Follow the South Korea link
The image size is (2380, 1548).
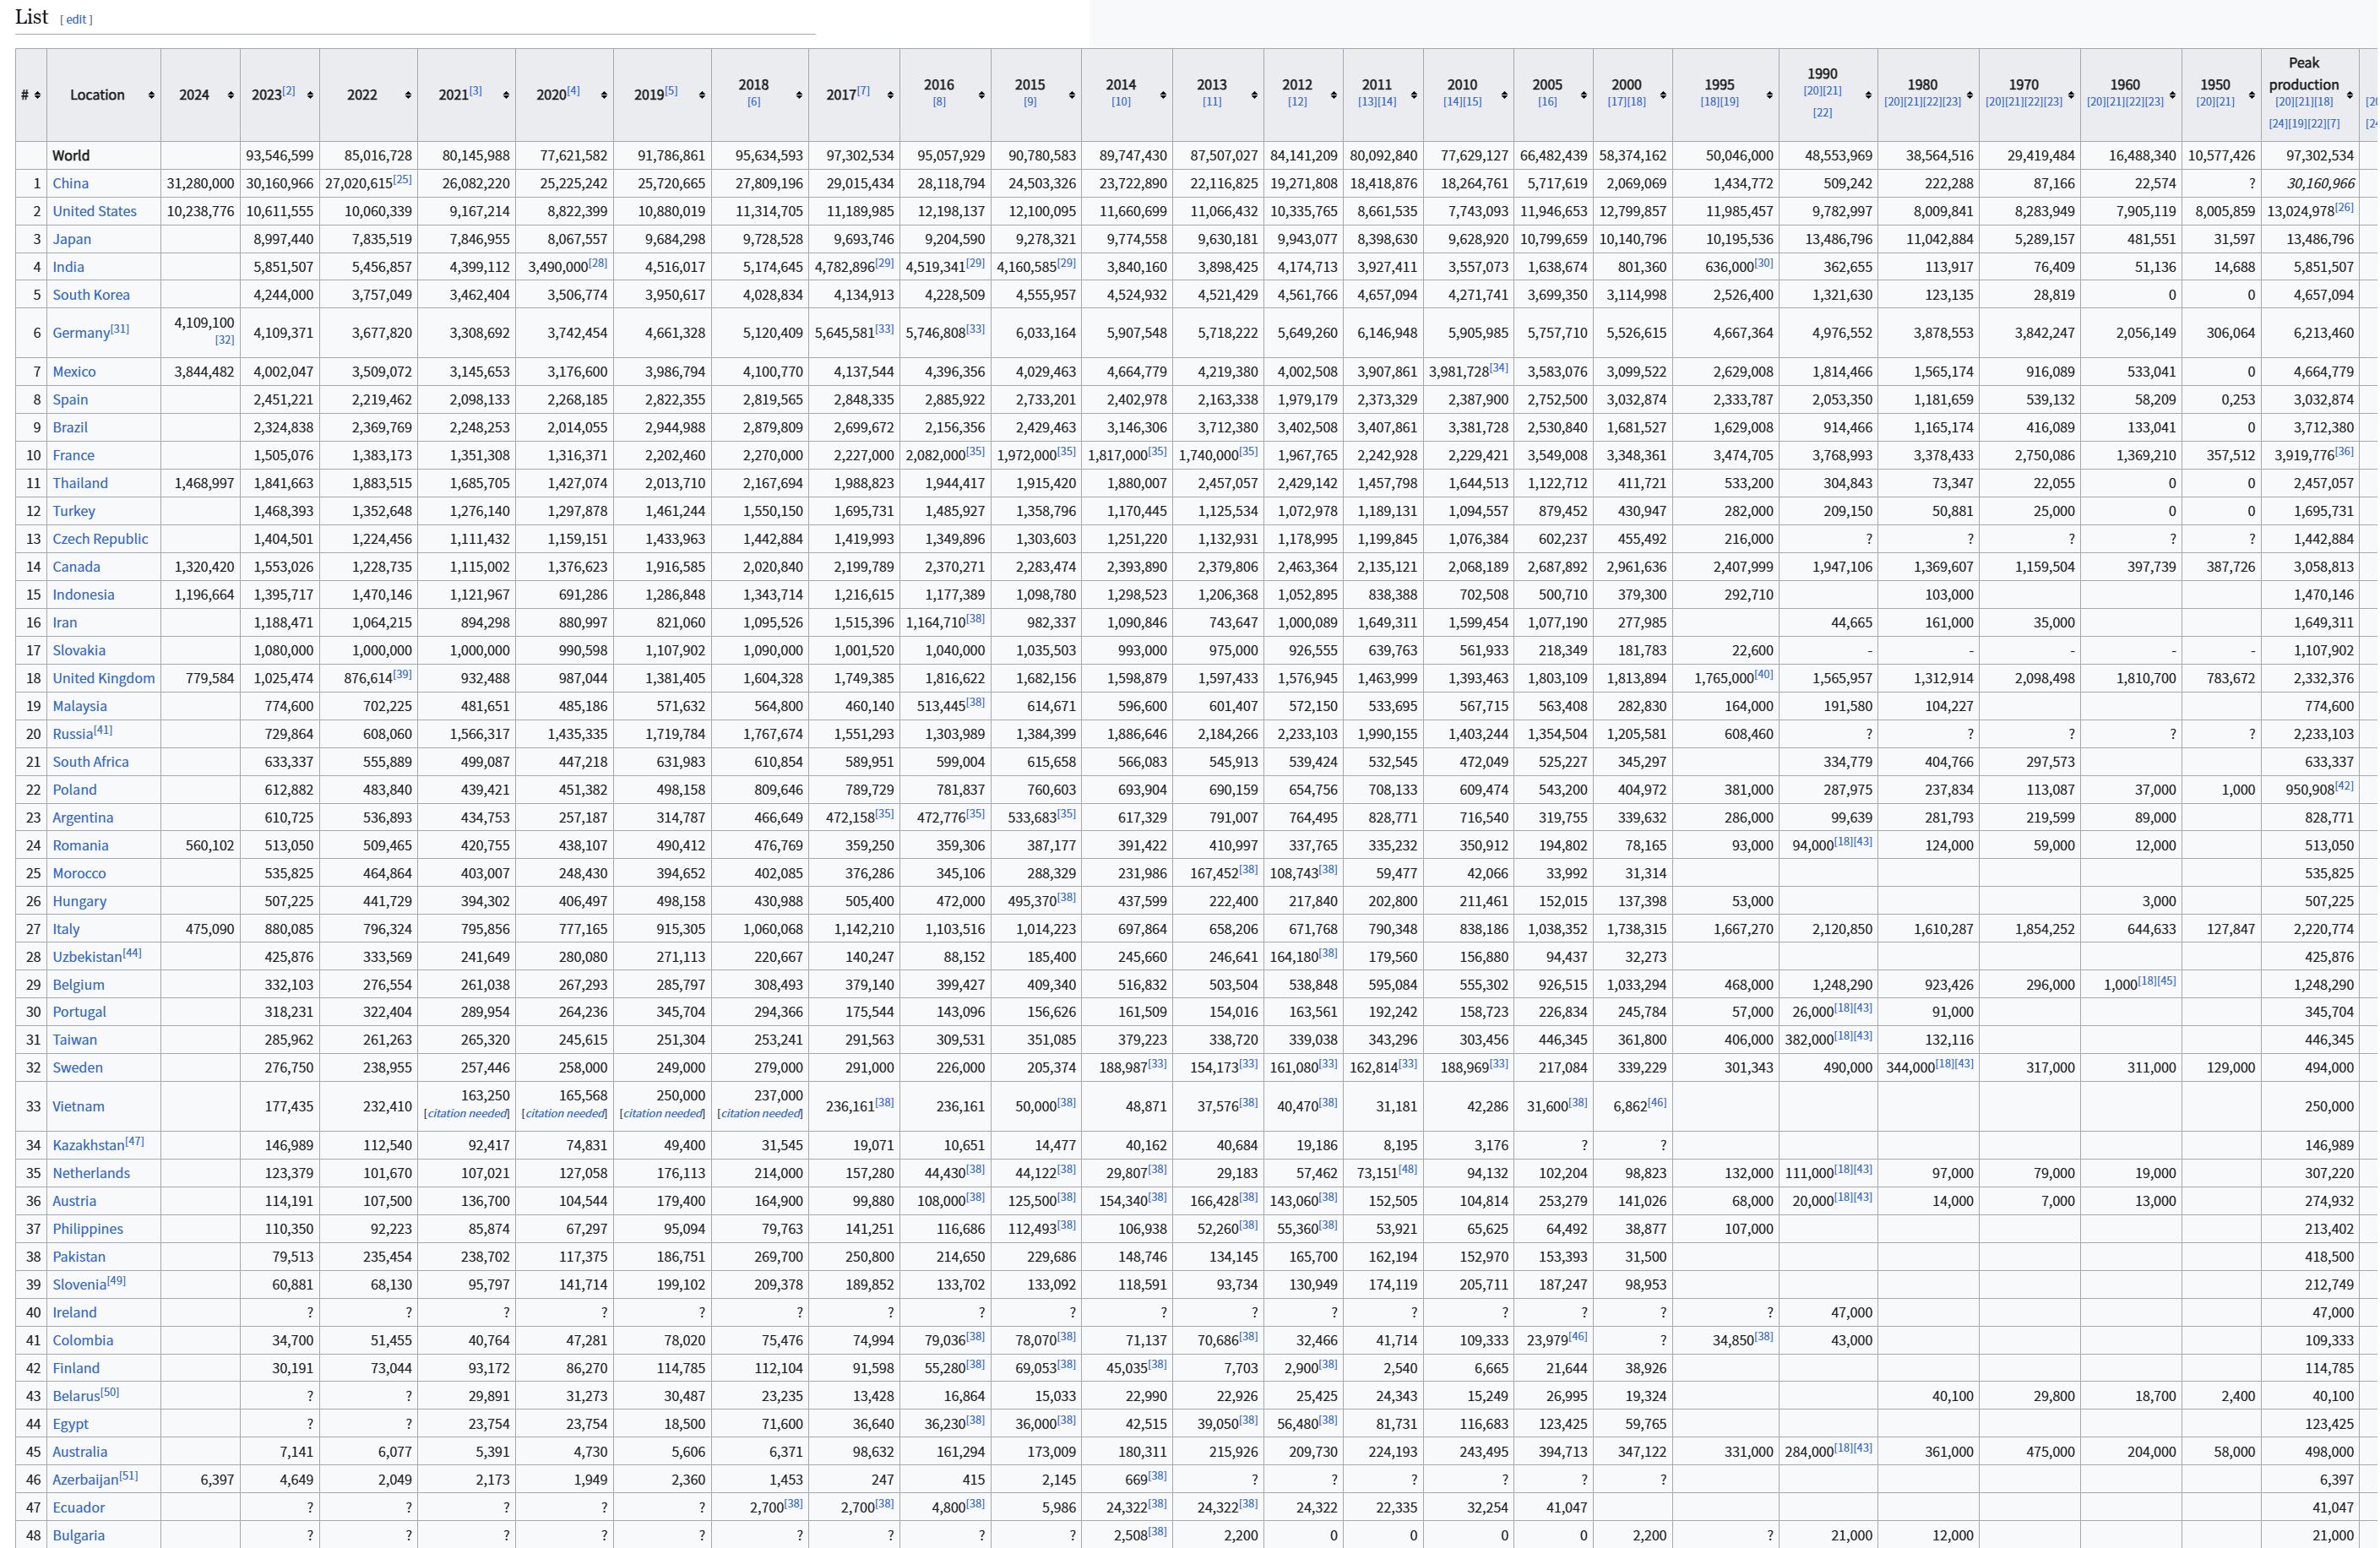tap(91, 295)
